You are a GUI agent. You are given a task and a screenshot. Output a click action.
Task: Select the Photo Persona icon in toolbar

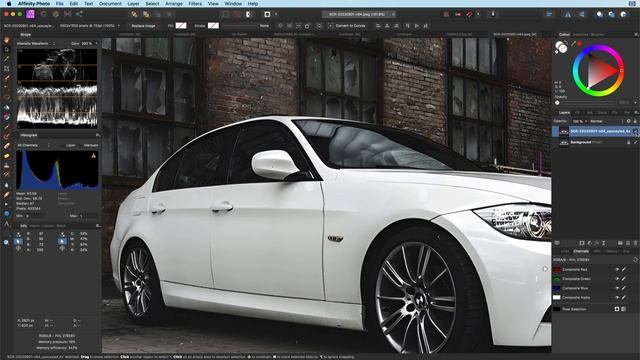click(30, 14)
